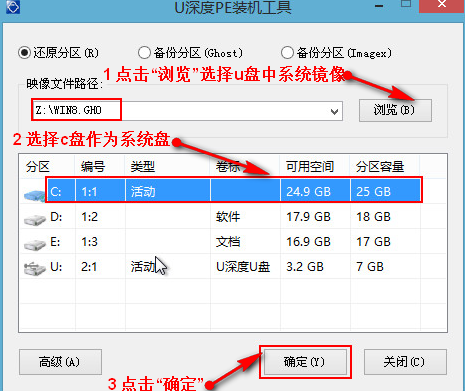Click the 16.9 GB free space cell
Image resolution: width=465 pixels, height=391 pixels.
tap(308, 242)
